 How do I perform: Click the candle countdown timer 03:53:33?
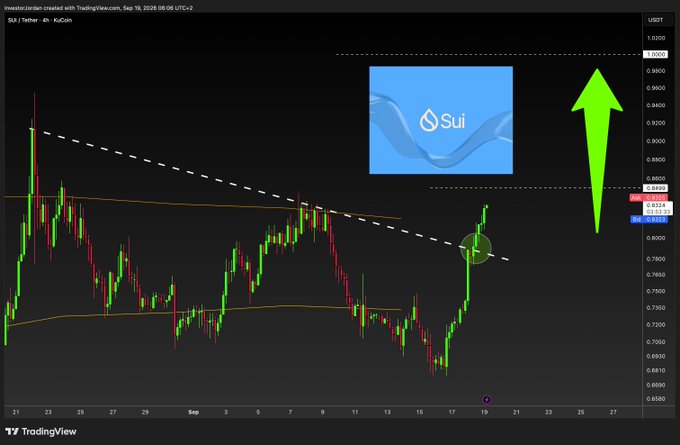[x=658, y=212]
